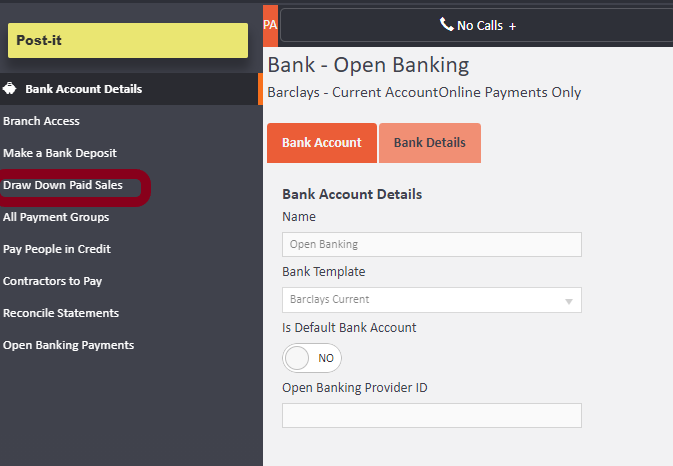Click the Open Banking Provider ID field
This screenshot has width=673, height=466.
[431, 416]
